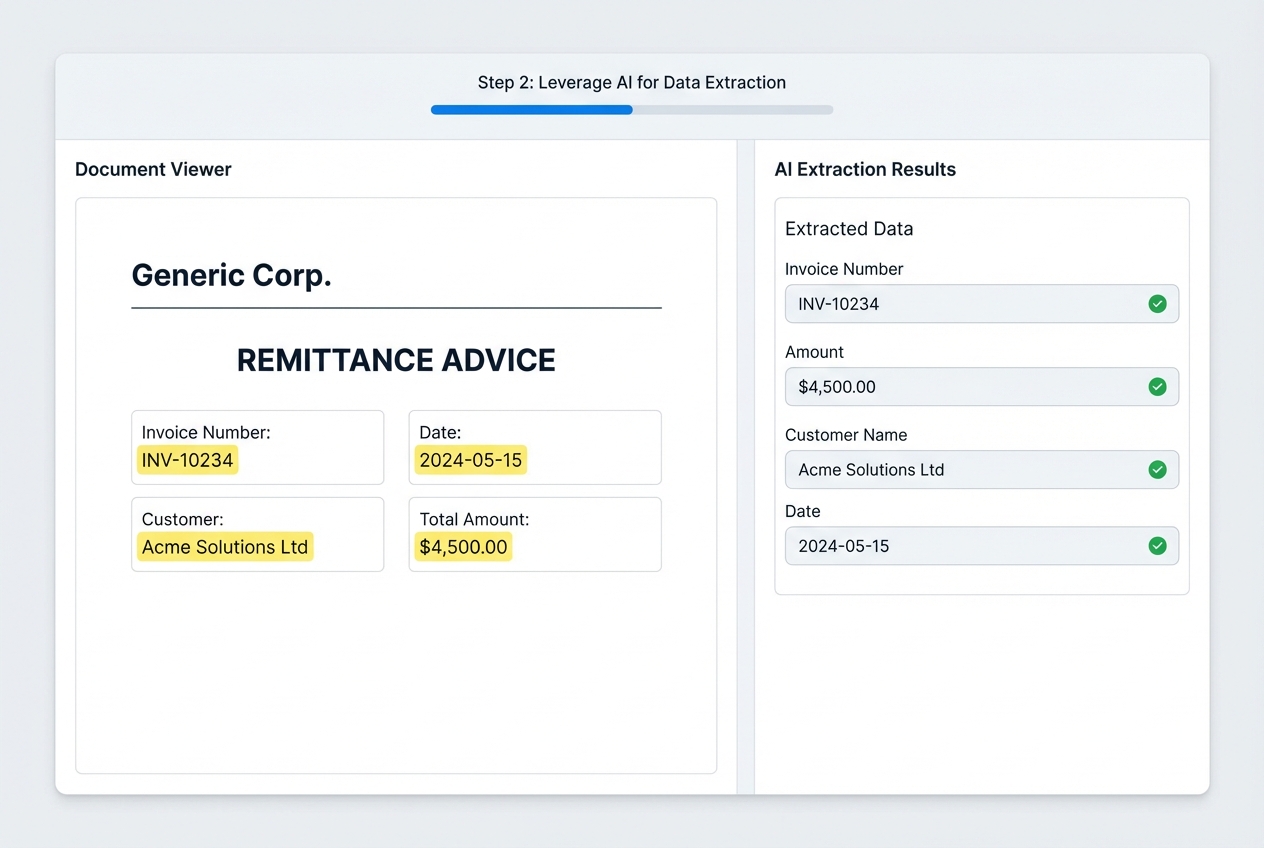Click the Invoice Number box in the document
The width and height of the screenshot is (1264, 848).
(x=257, y=447)
